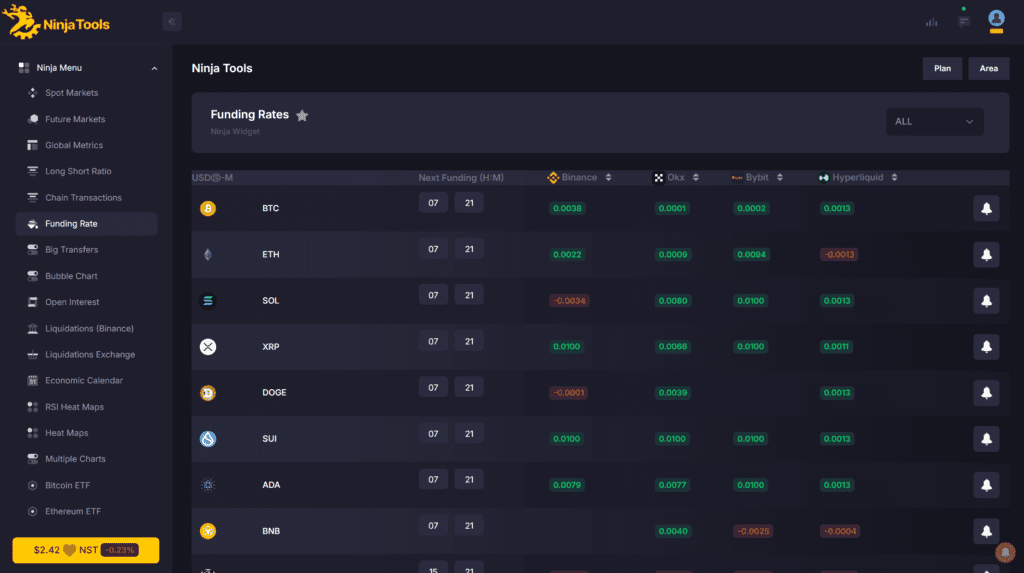
Task: Open the ALL filter dropdown
Action: (x=935, y=122)
